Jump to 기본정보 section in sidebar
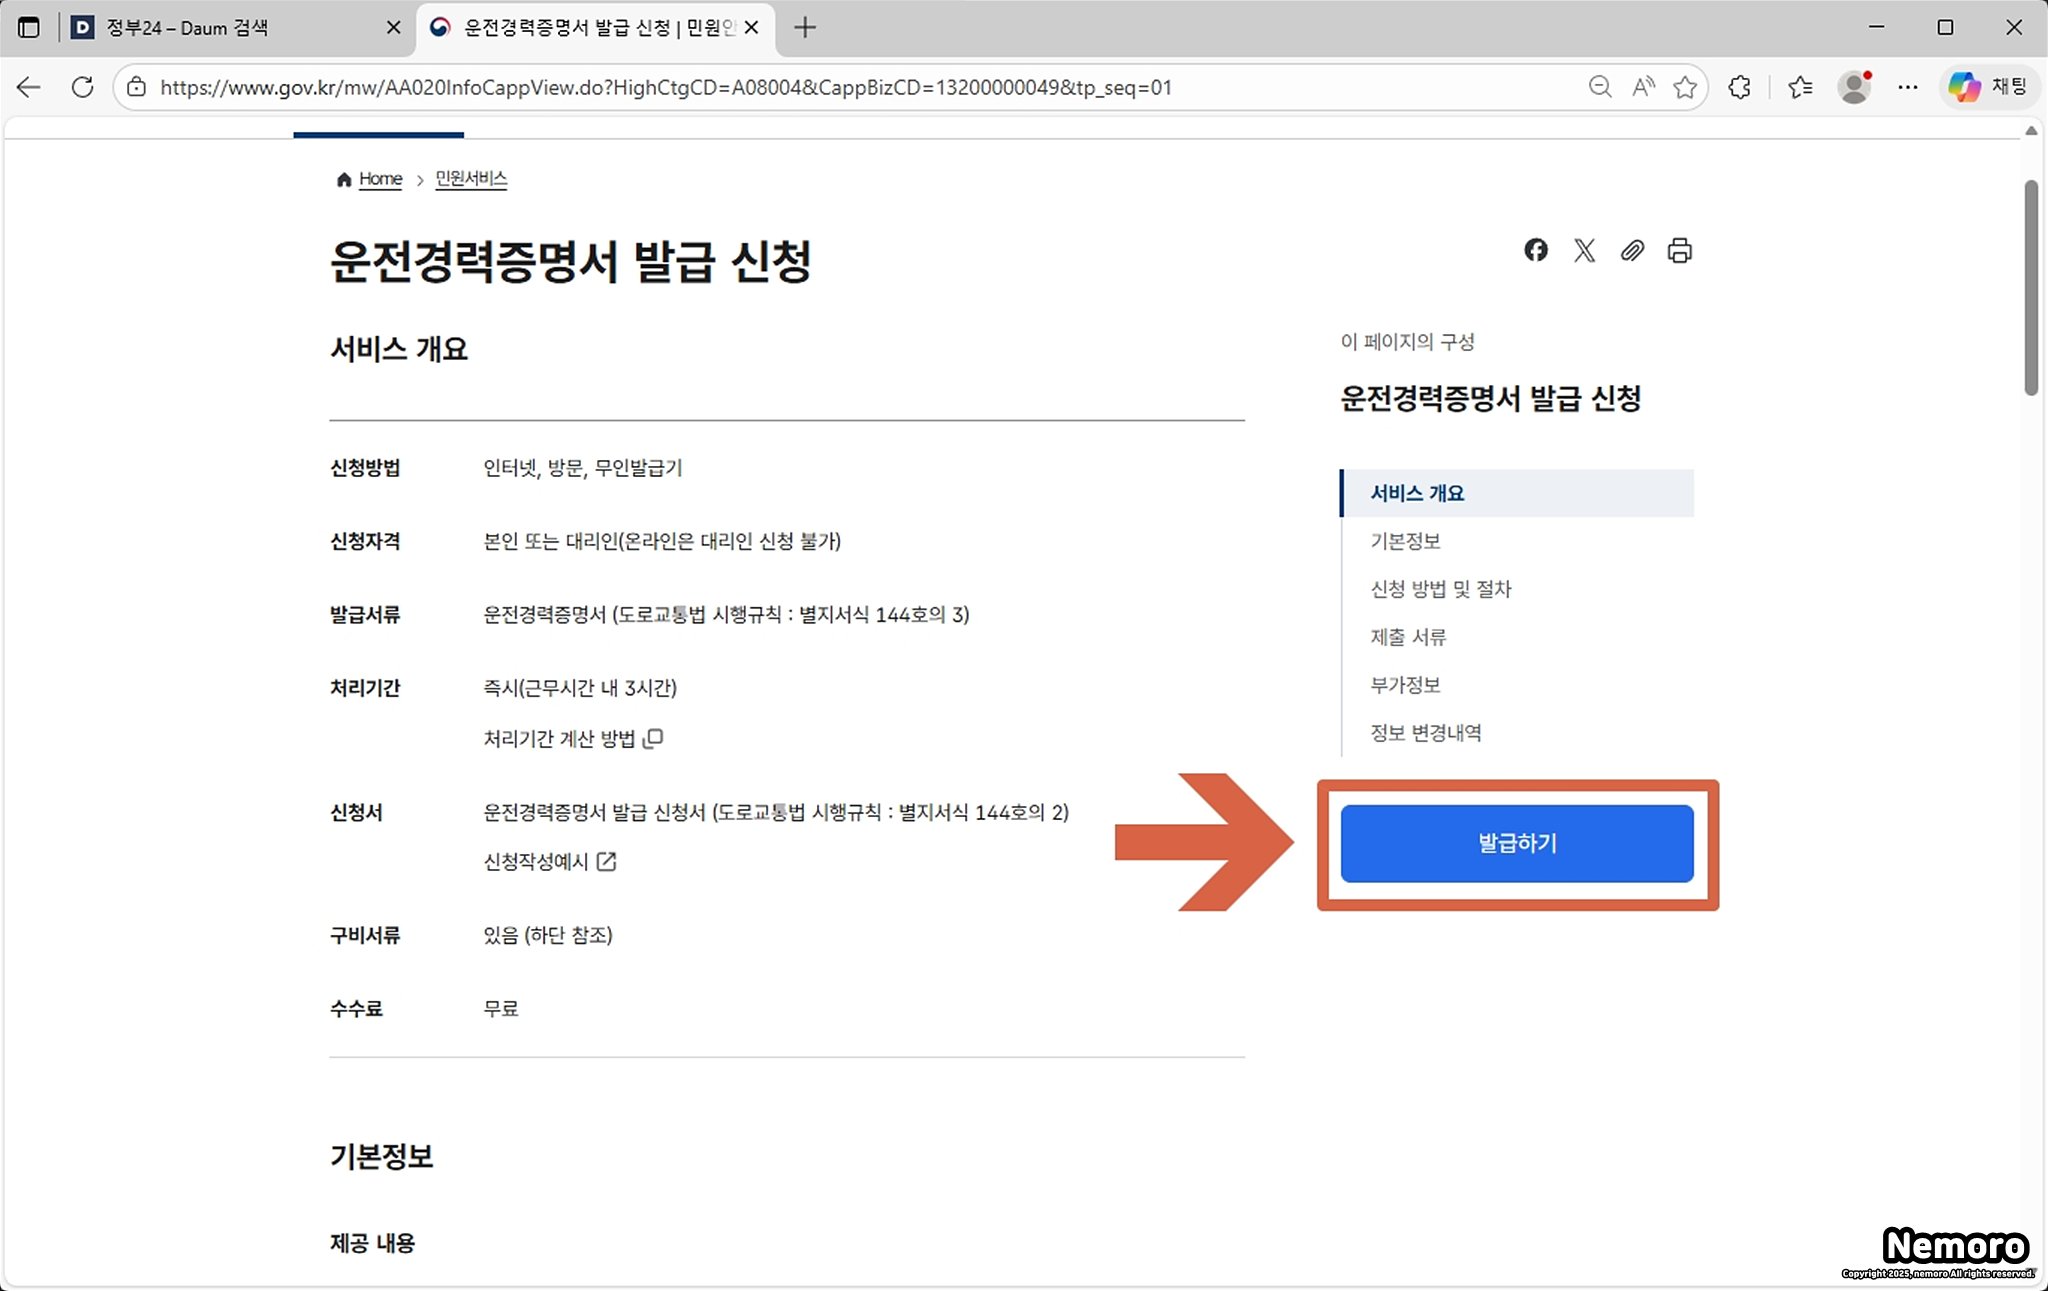 tap(1405, 541)
